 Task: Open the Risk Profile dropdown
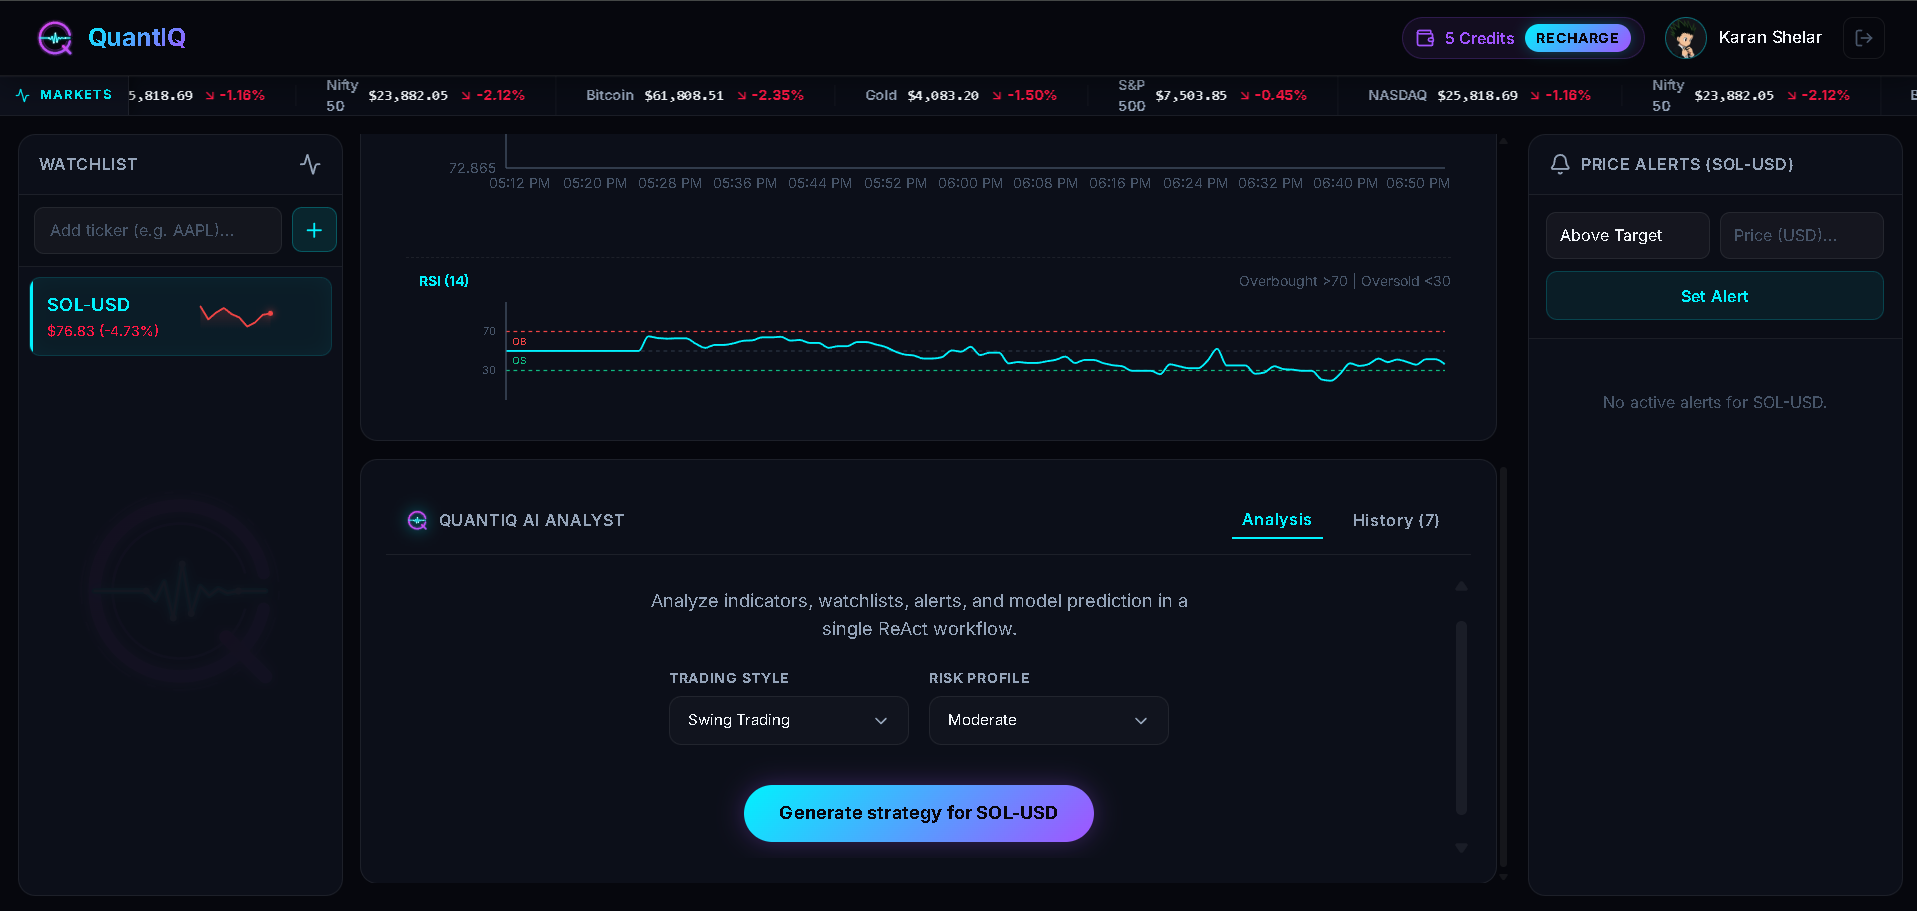(1048, 720)
